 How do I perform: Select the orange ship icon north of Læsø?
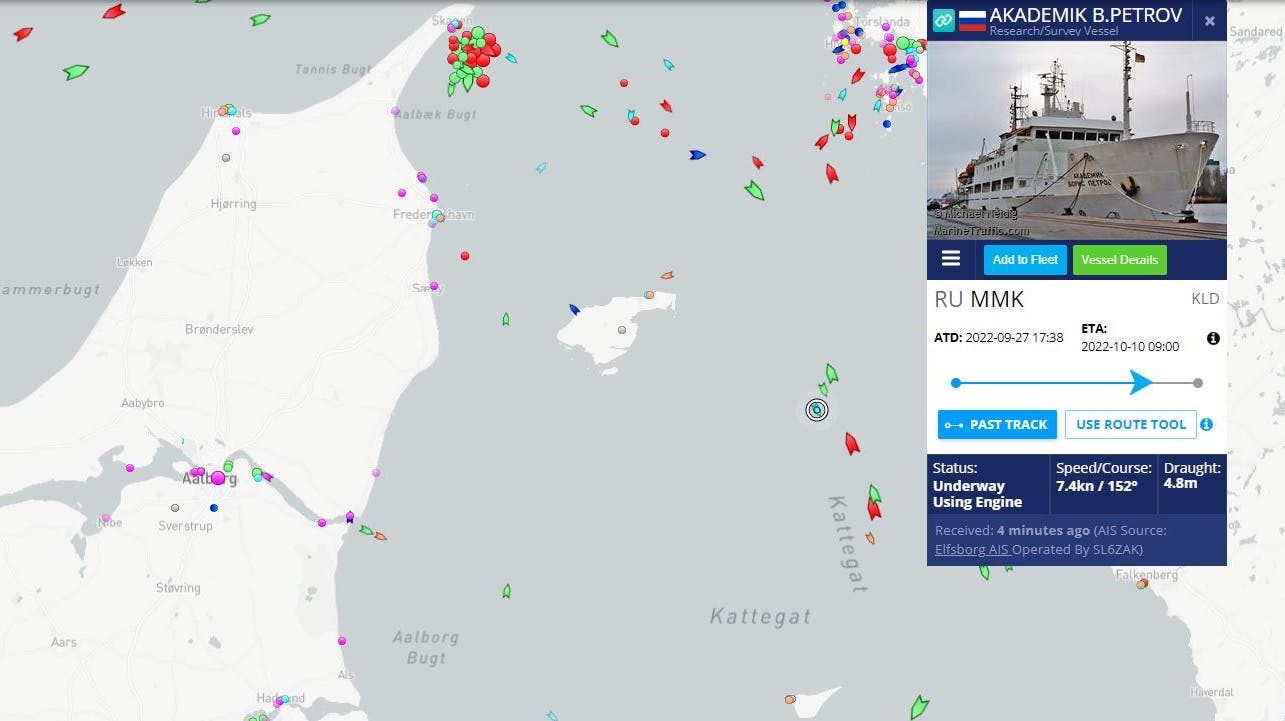point(667,274)
